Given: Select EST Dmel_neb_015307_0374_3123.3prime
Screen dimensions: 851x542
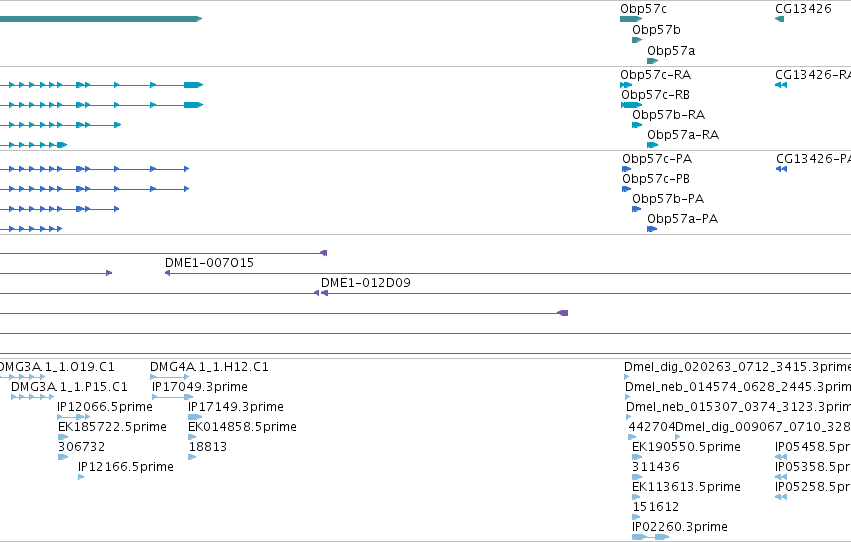Looking at the screenshot, I should (738, 407).
